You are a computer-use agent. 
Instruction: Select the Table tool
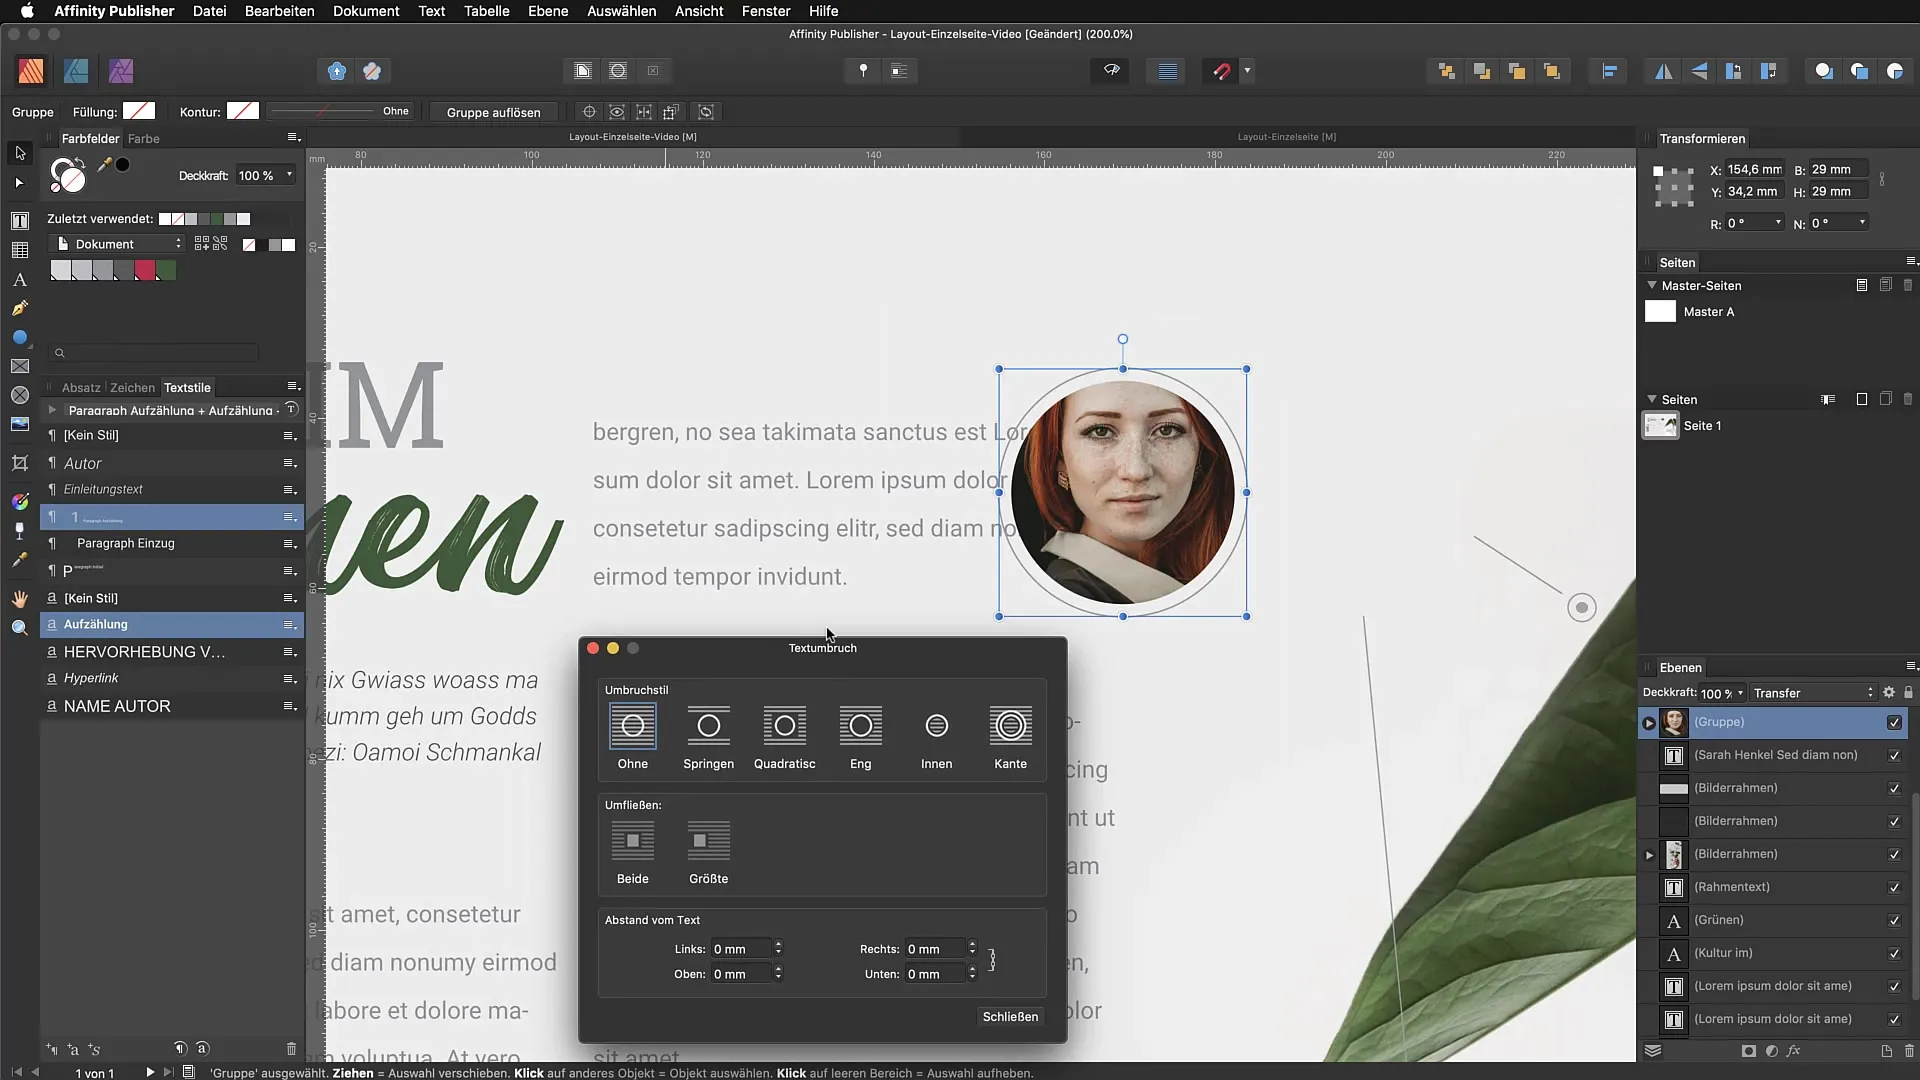pos(20,250)
